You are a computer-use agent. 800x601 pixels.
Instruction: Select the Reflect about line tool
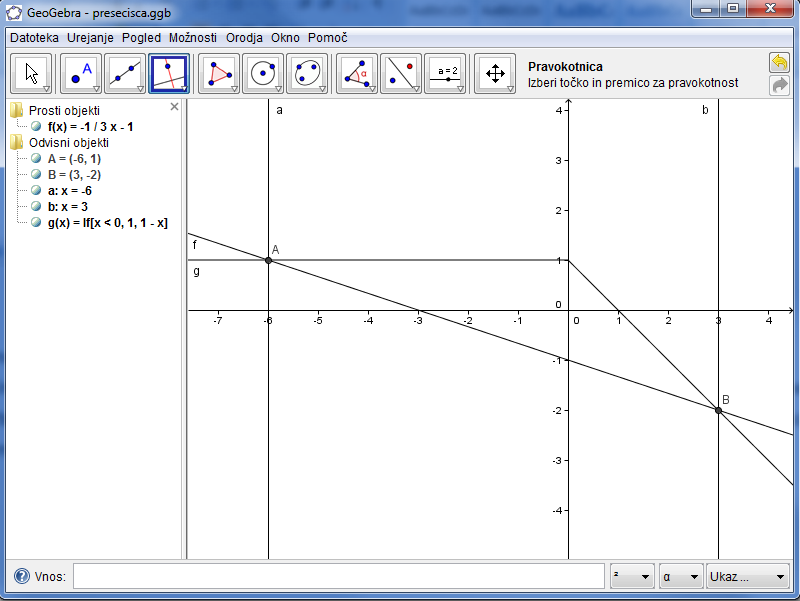(x=401, y=73)
